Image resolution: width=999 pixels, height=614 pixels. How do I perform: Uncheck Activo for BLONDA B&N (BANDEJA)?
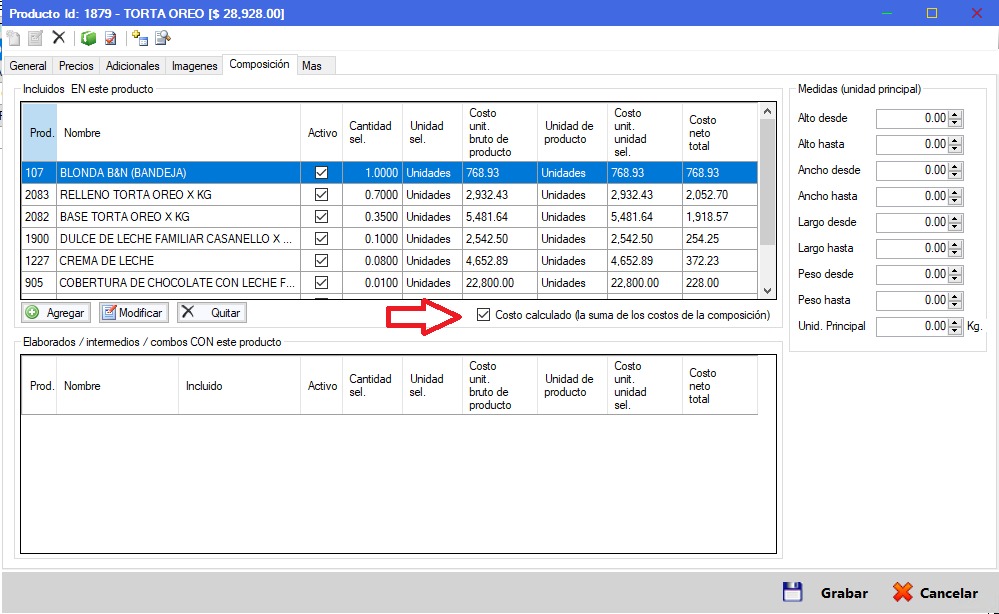(x=321, y=173)
